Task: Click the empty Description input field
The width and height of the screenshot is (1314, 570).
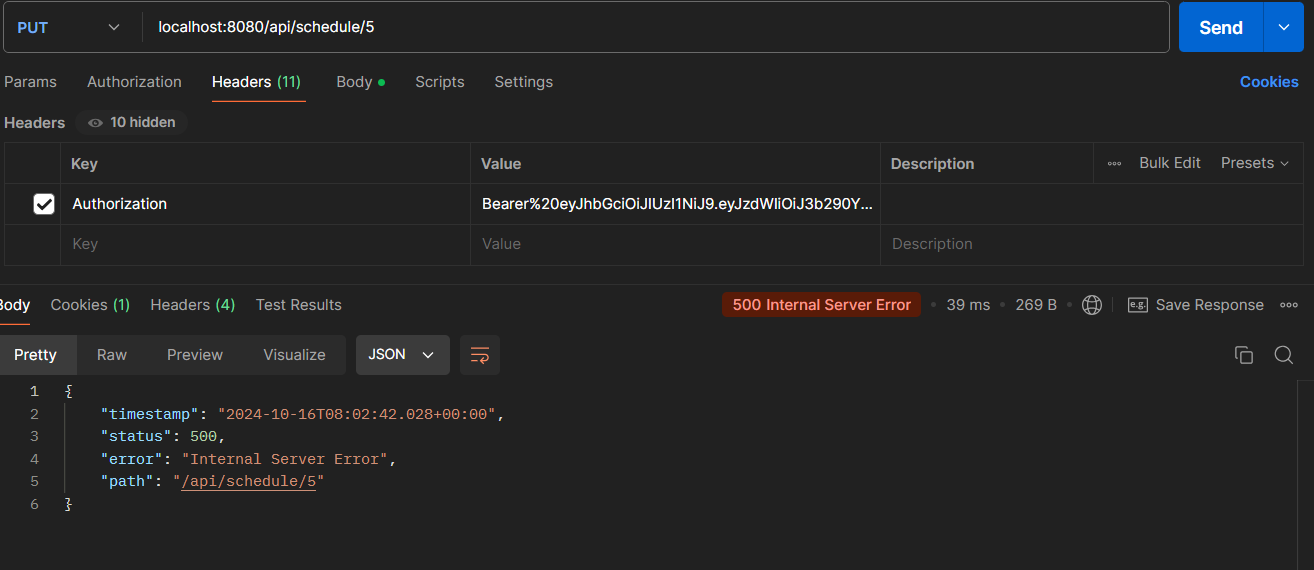Action: click(1092, 244)
